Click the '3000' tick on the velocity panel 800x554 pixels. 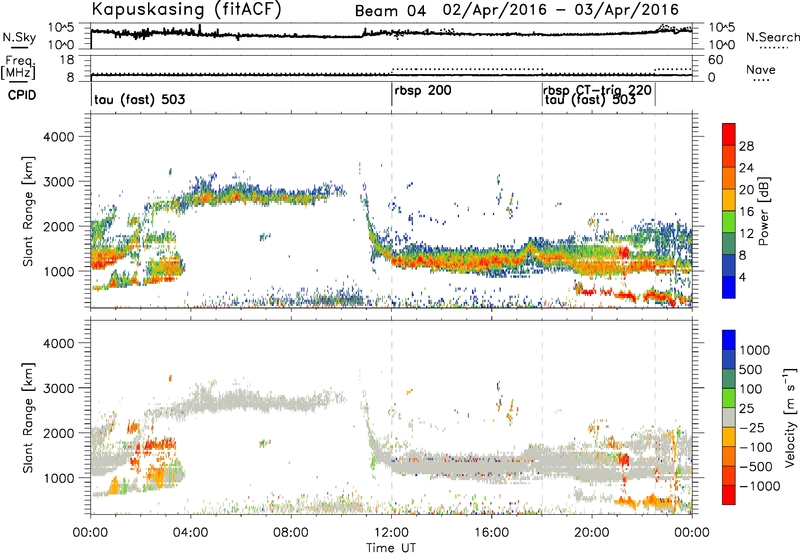click(x=59, y=388)
